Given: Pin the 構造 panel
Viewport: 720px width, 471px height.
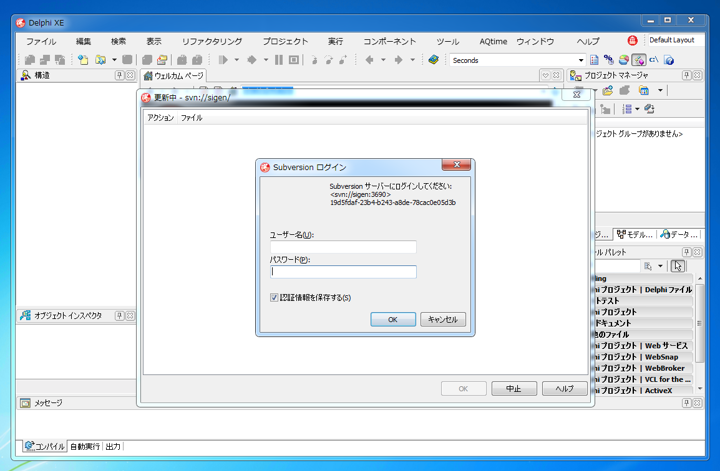Looking at the screenshot, I should tap(119, 75).
